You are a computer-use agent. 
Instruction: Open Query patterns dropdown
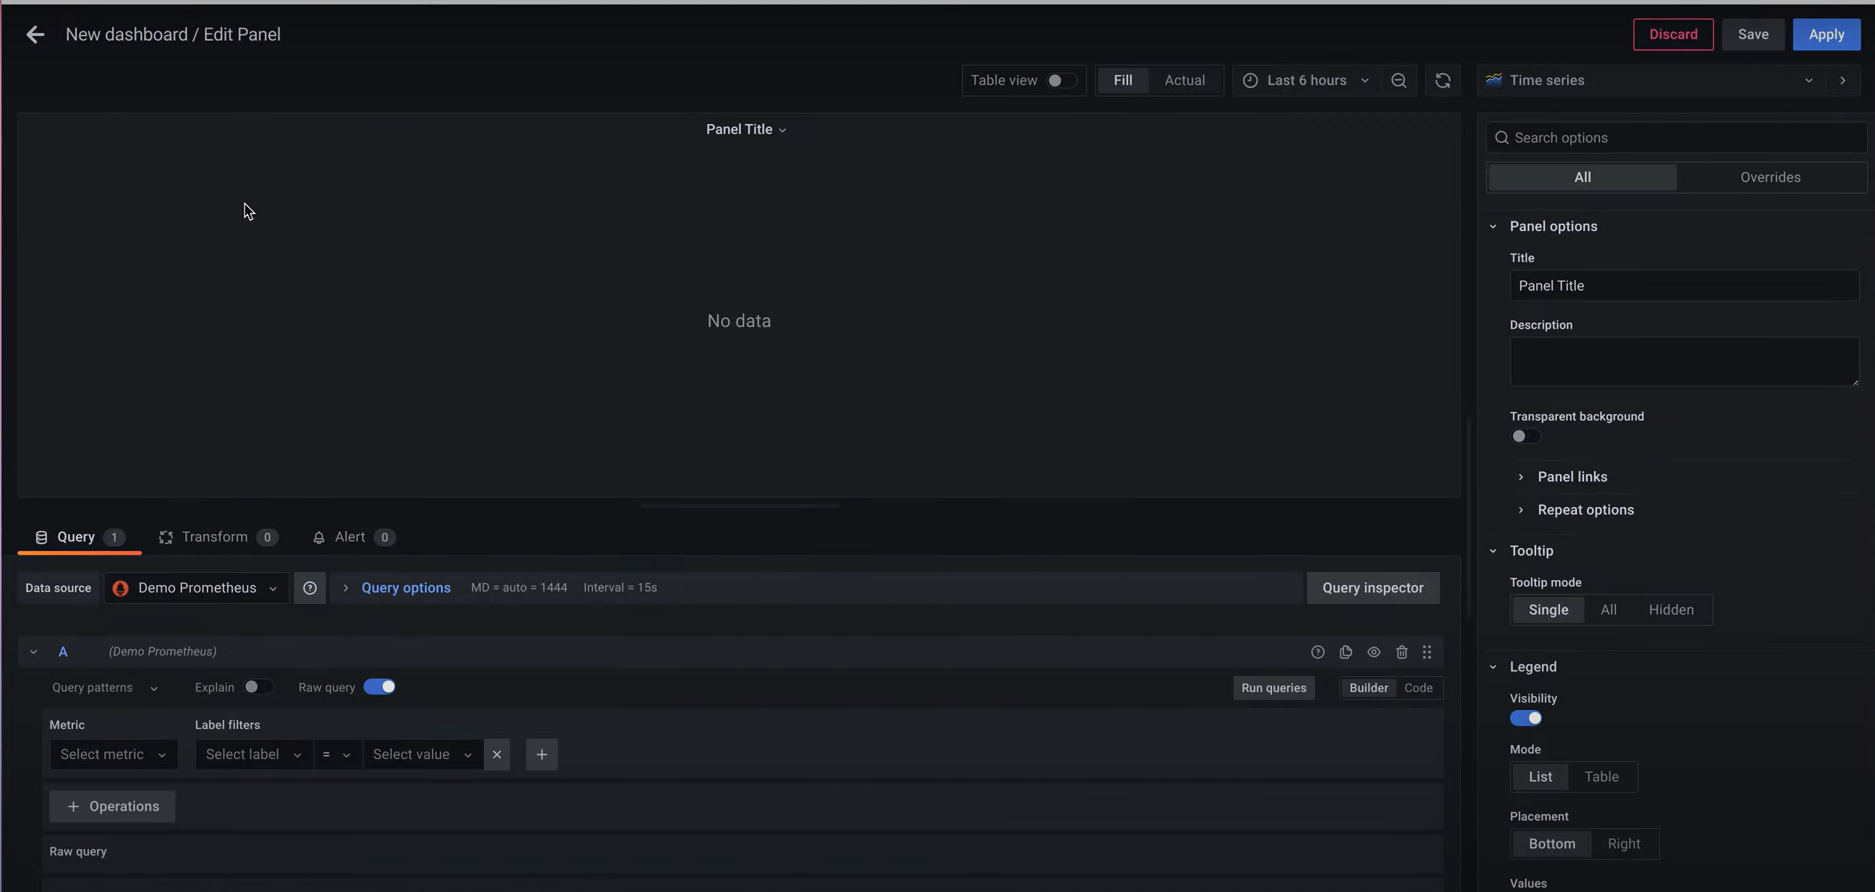[x=105, y=688]
